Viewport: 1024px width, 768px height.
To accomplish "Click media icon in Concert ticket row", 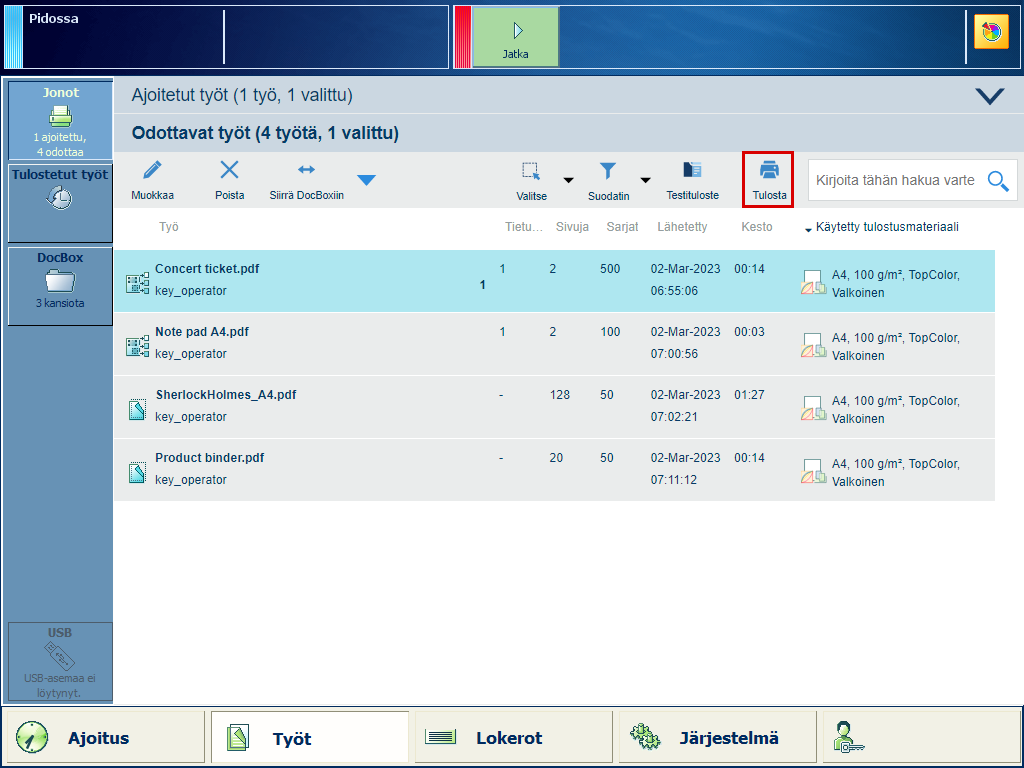I will click(814, 283).
